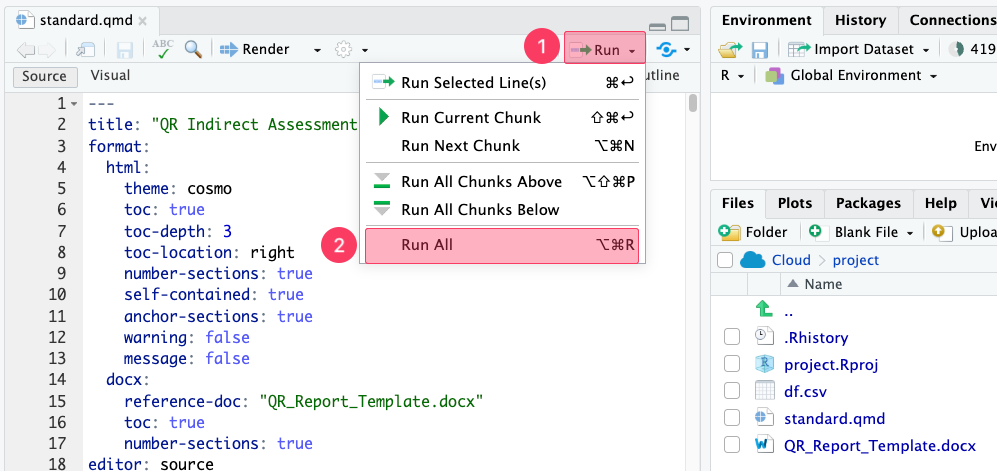Check the box next to df.csv

pos(732,391)
